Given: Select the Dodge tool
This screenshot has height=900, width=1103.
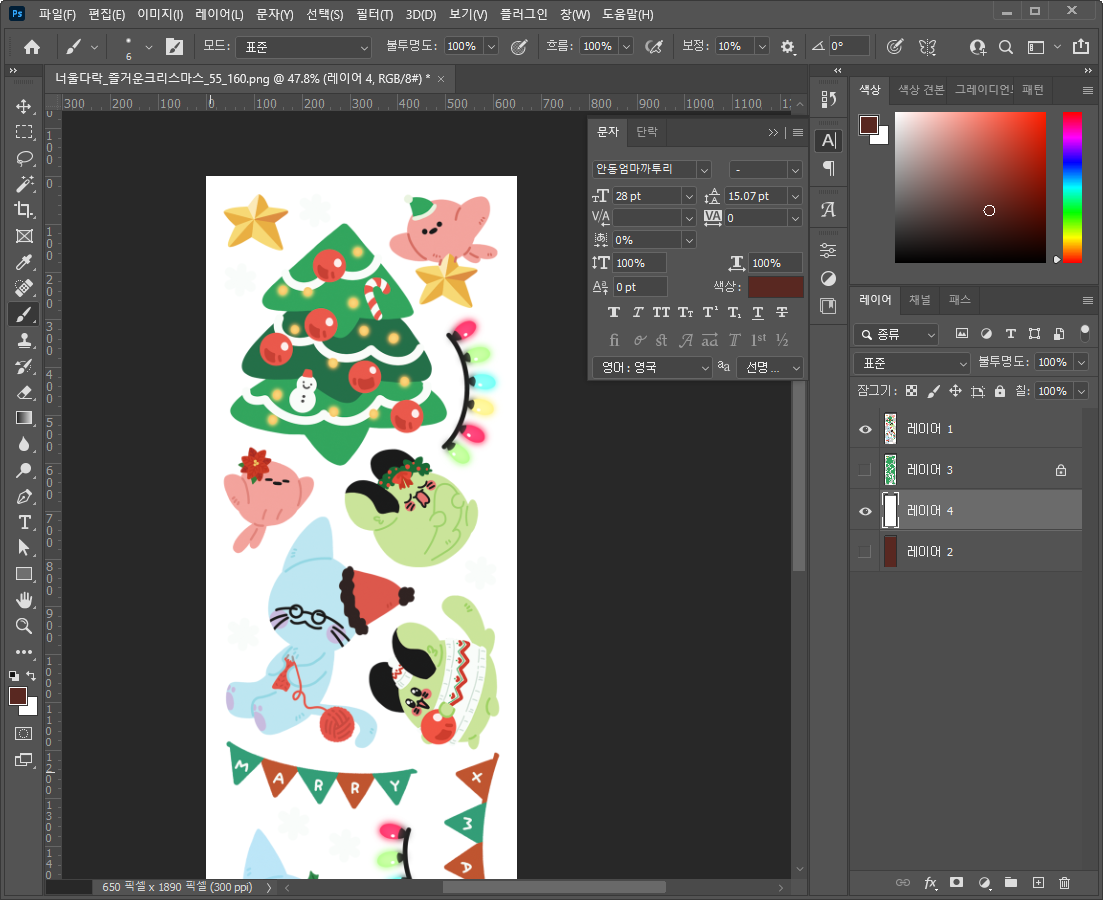Looking at the screenshot, I should coord(24,470).
